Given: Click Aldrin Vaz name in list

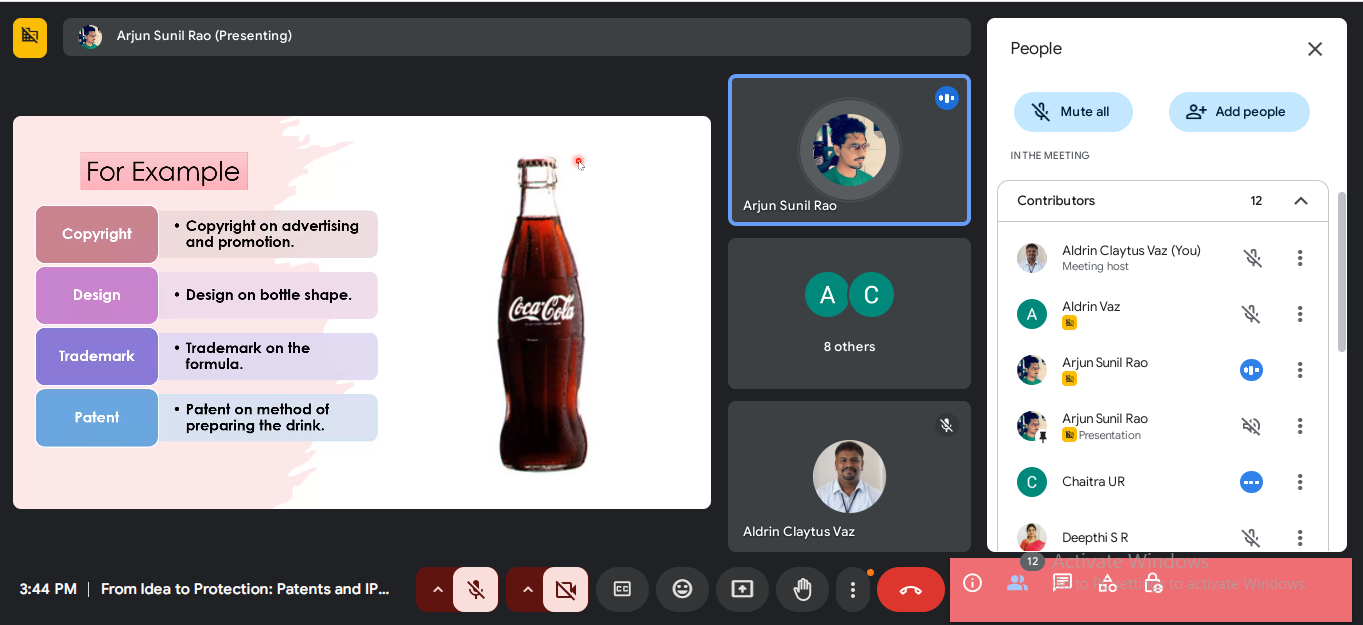Looking at the screenshot, I should [x=1091, y=307].
